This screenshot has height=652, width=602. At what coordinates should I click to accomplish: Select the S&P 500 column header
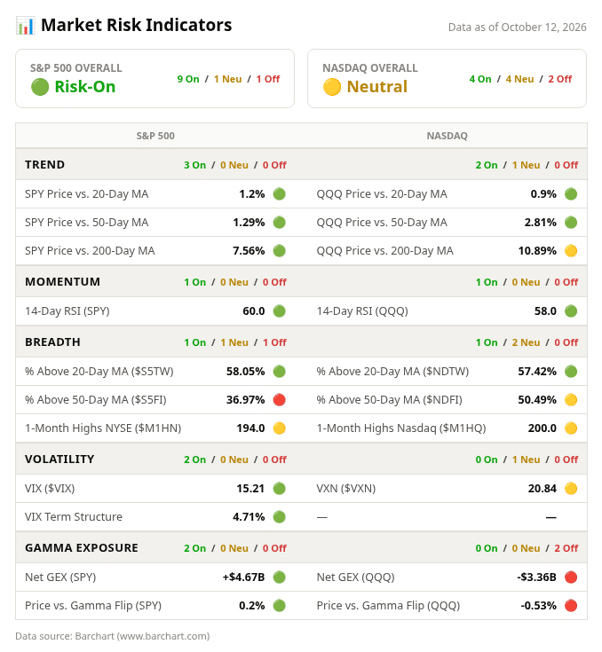[155, 136]
